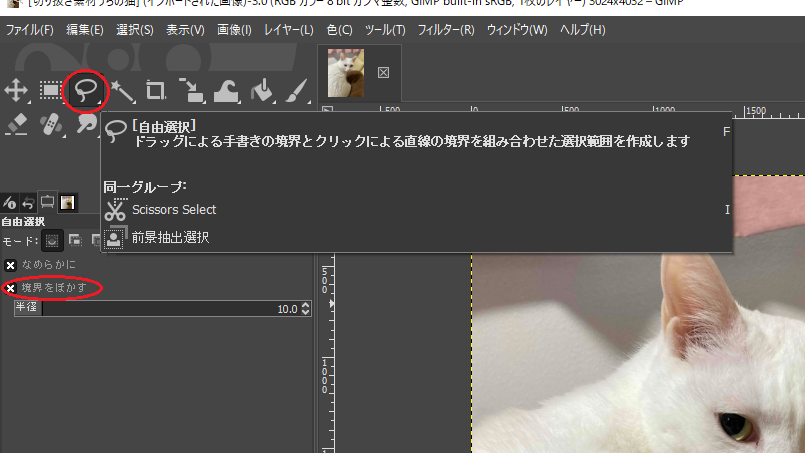The width and height of the screenshot is (805, 453).
Task: Pick the Bucket Fill tool
Action: tap(261, 92)
